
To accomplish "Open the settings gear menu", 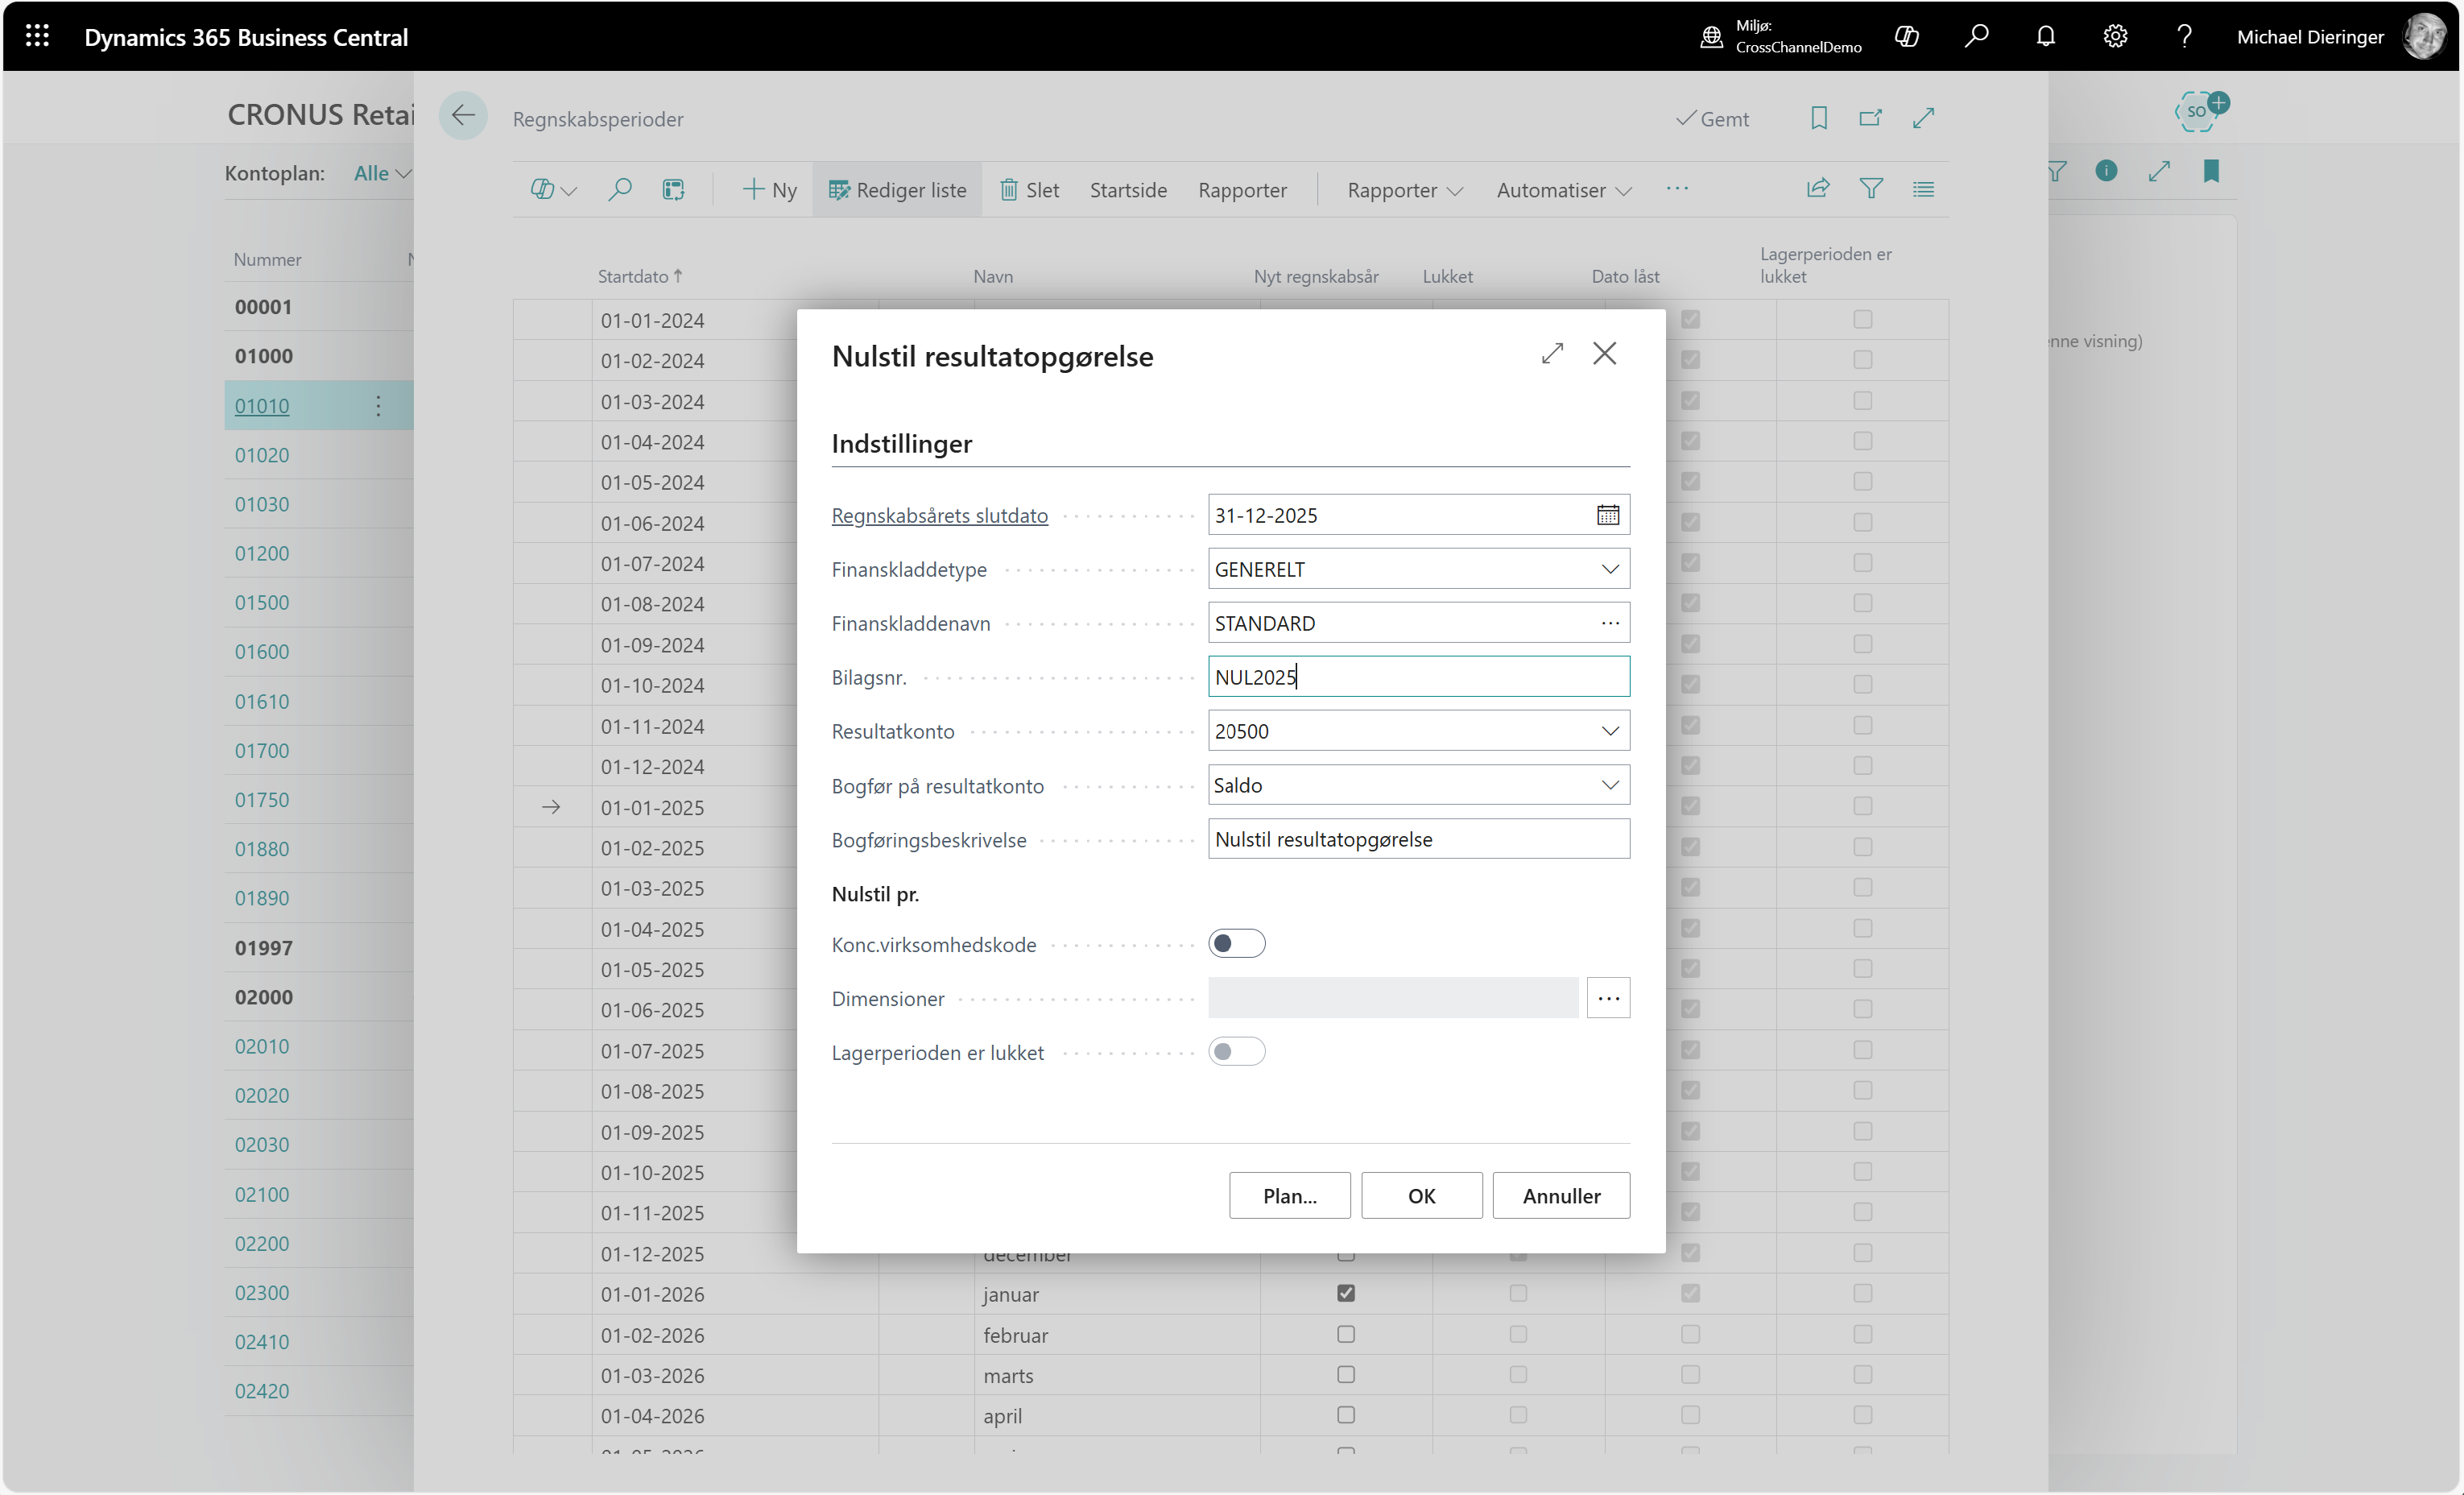I will [2114, 37].
